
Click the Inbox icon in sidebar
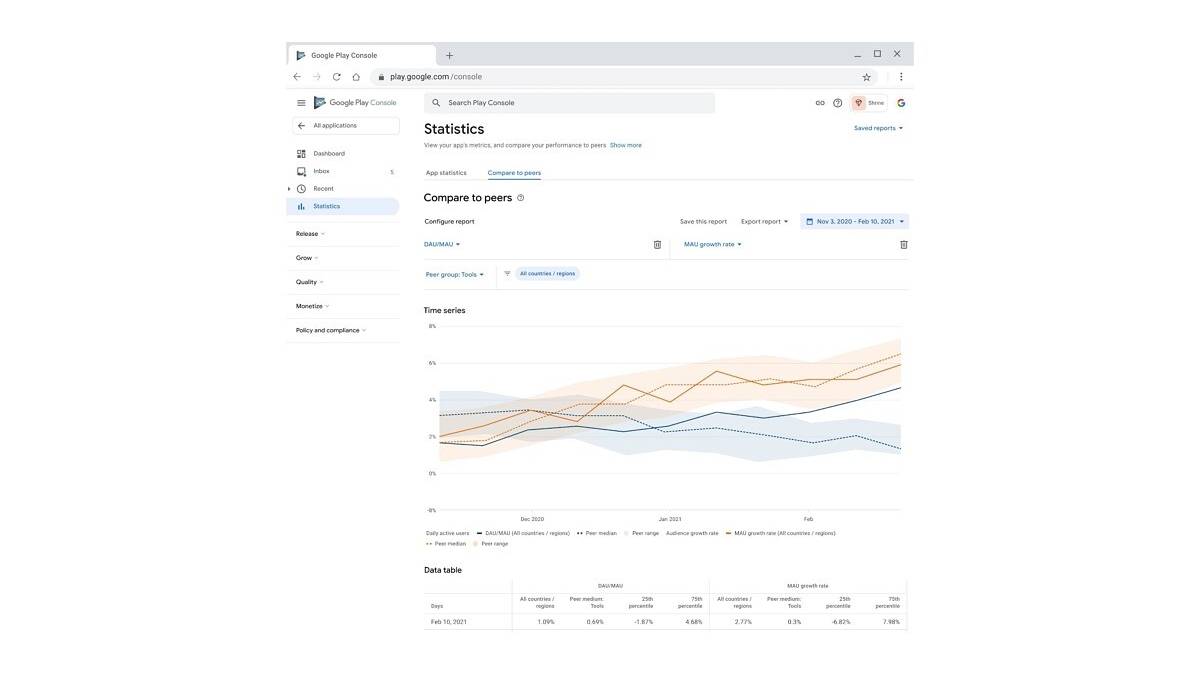click(301, 171)
